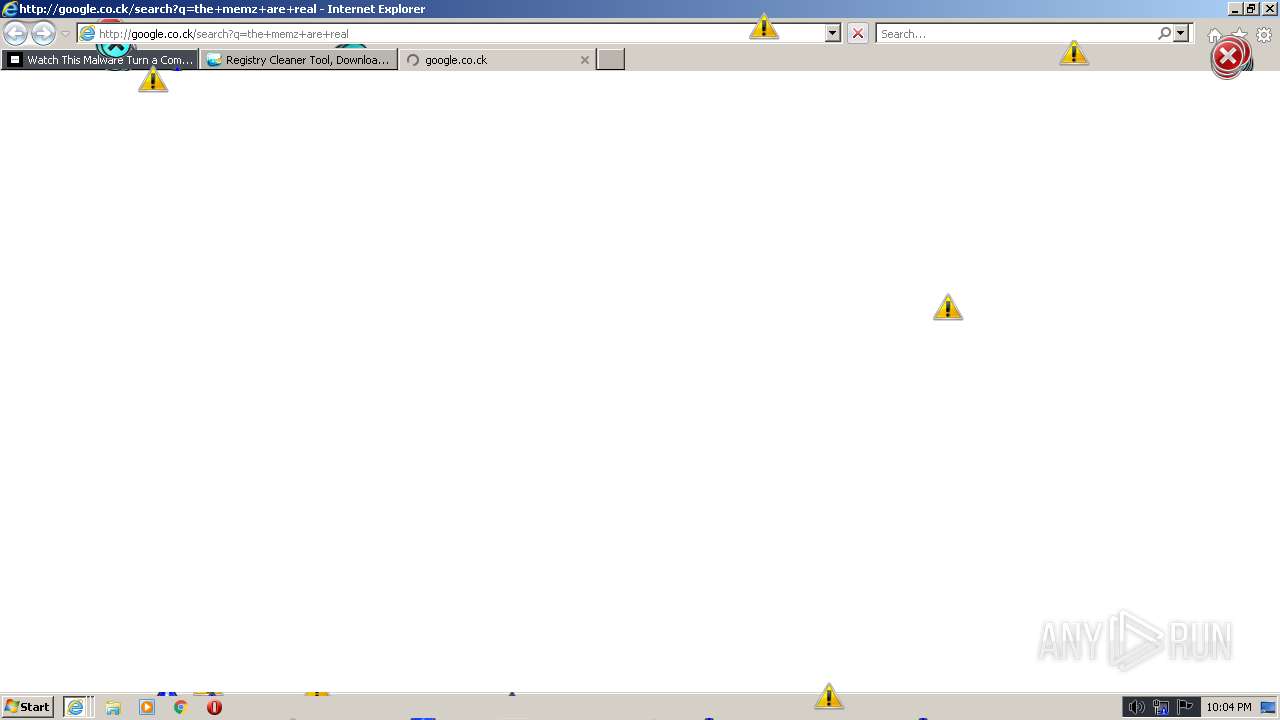Open the recent pages dropdown beside Forward
The height and width of the screenshot is (720, 1280).
tap(65, 33)
